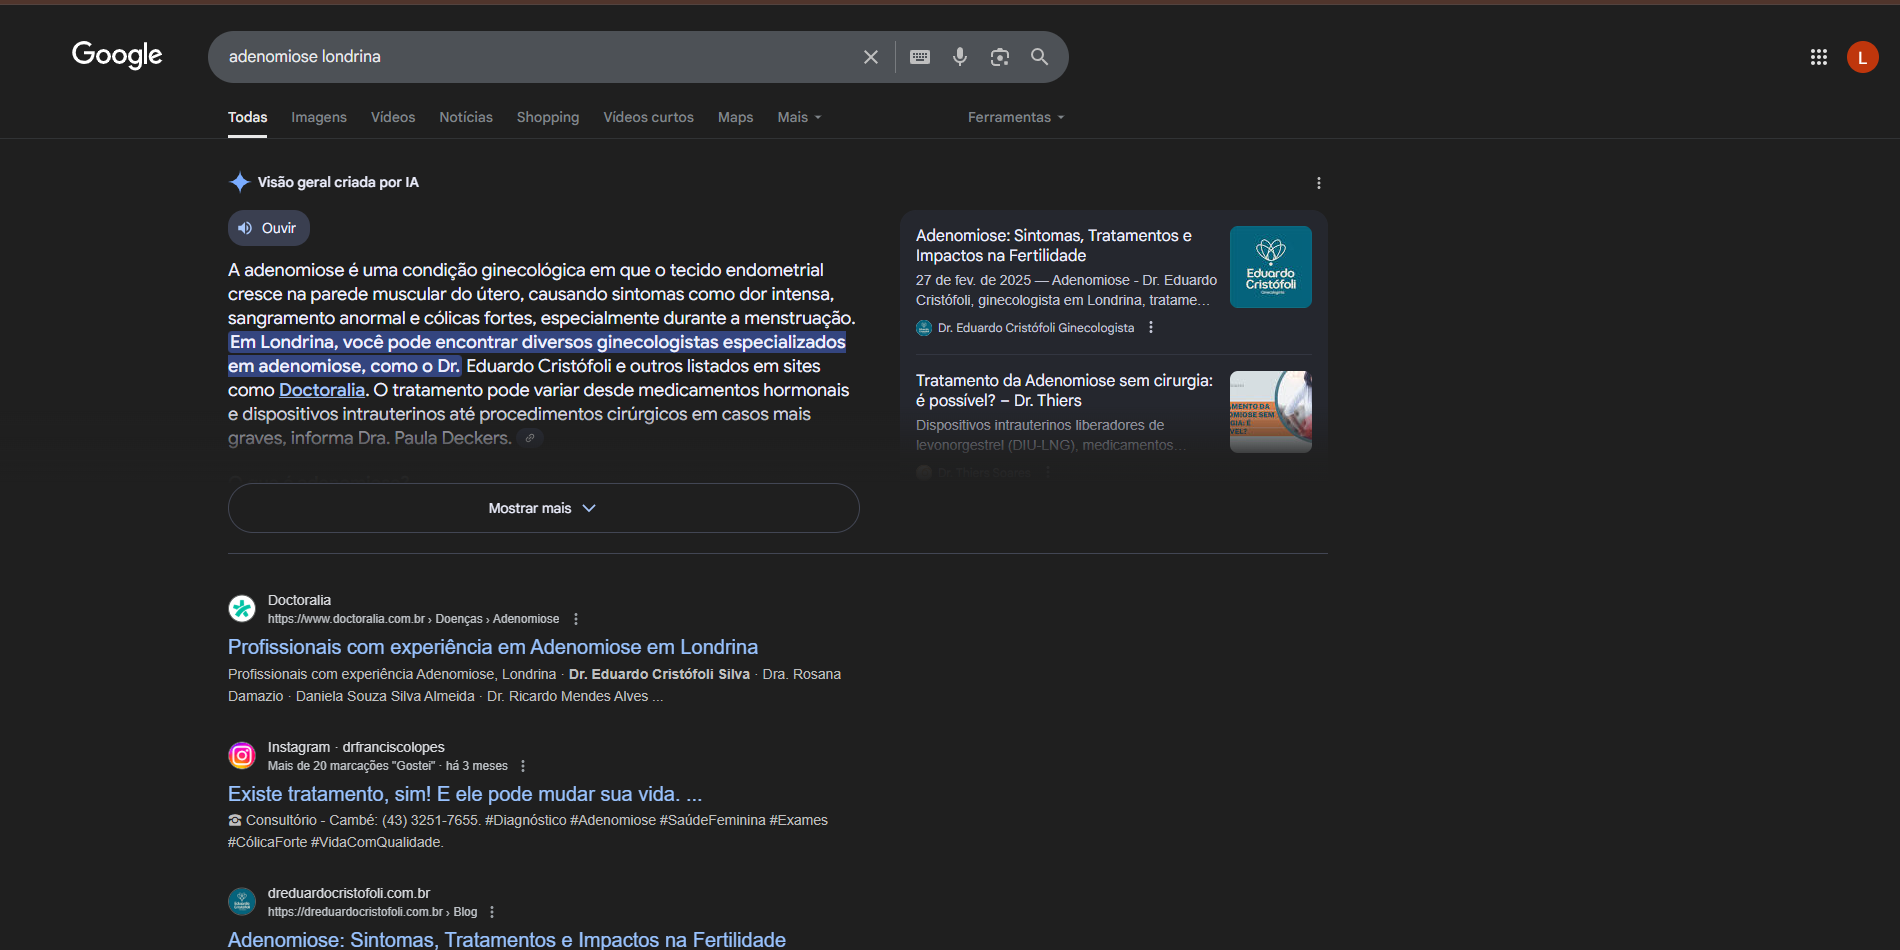Expand the Mais dropdown
The image size is (1900, 950).
click(x=799, y=117)
